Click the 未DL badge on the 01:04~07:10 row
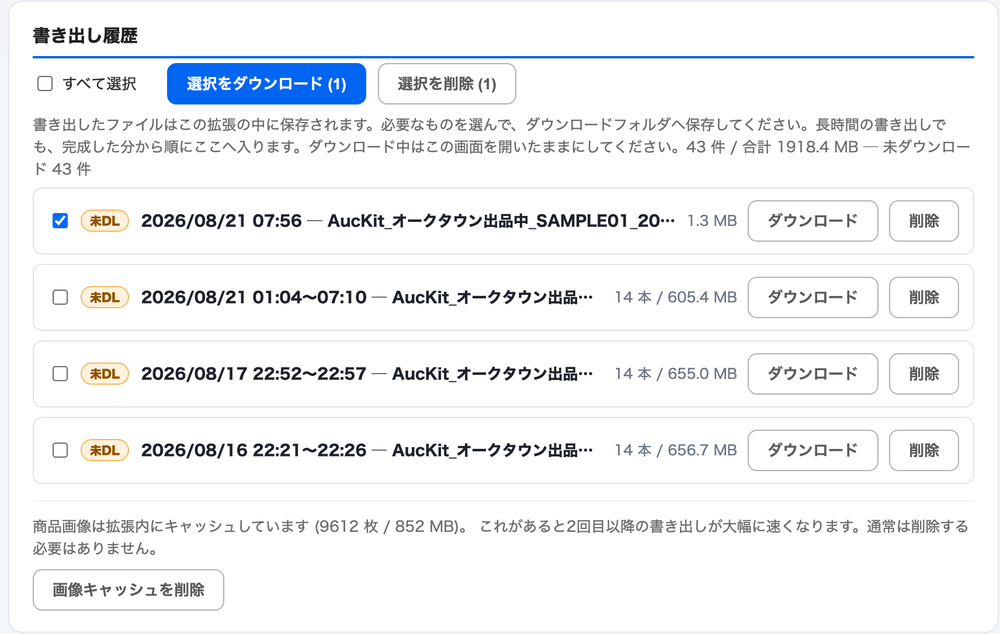The image size is (1000, 634). [105, 297]
